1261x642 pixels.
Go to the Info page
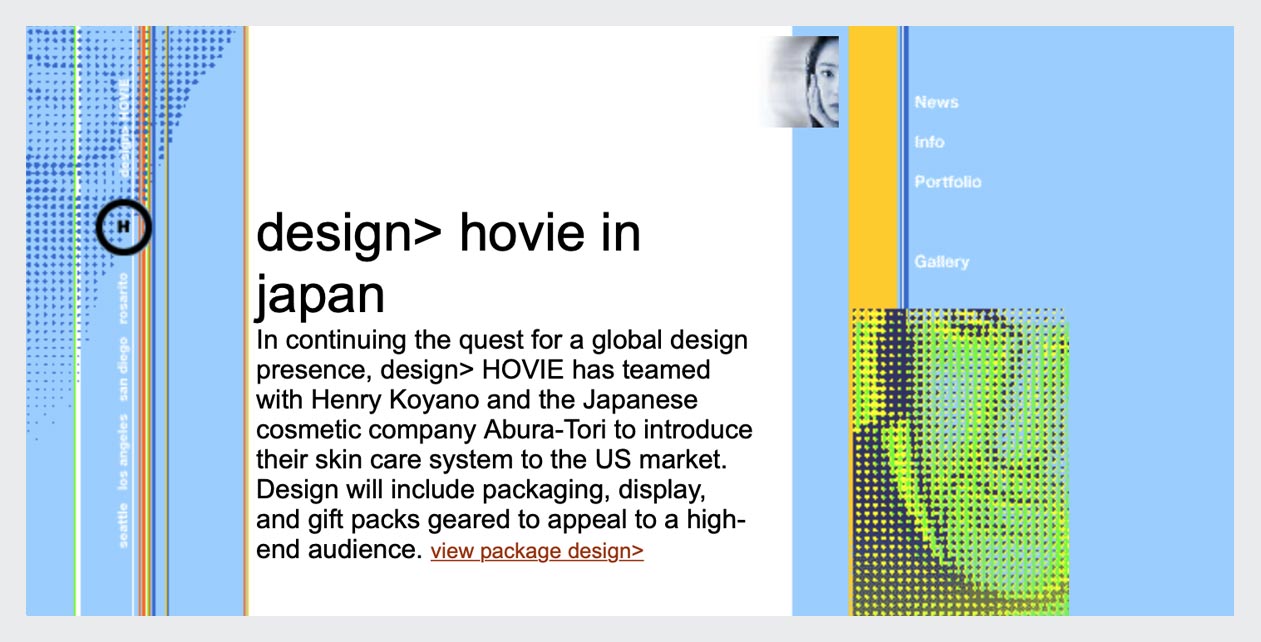tap(929, 142)
